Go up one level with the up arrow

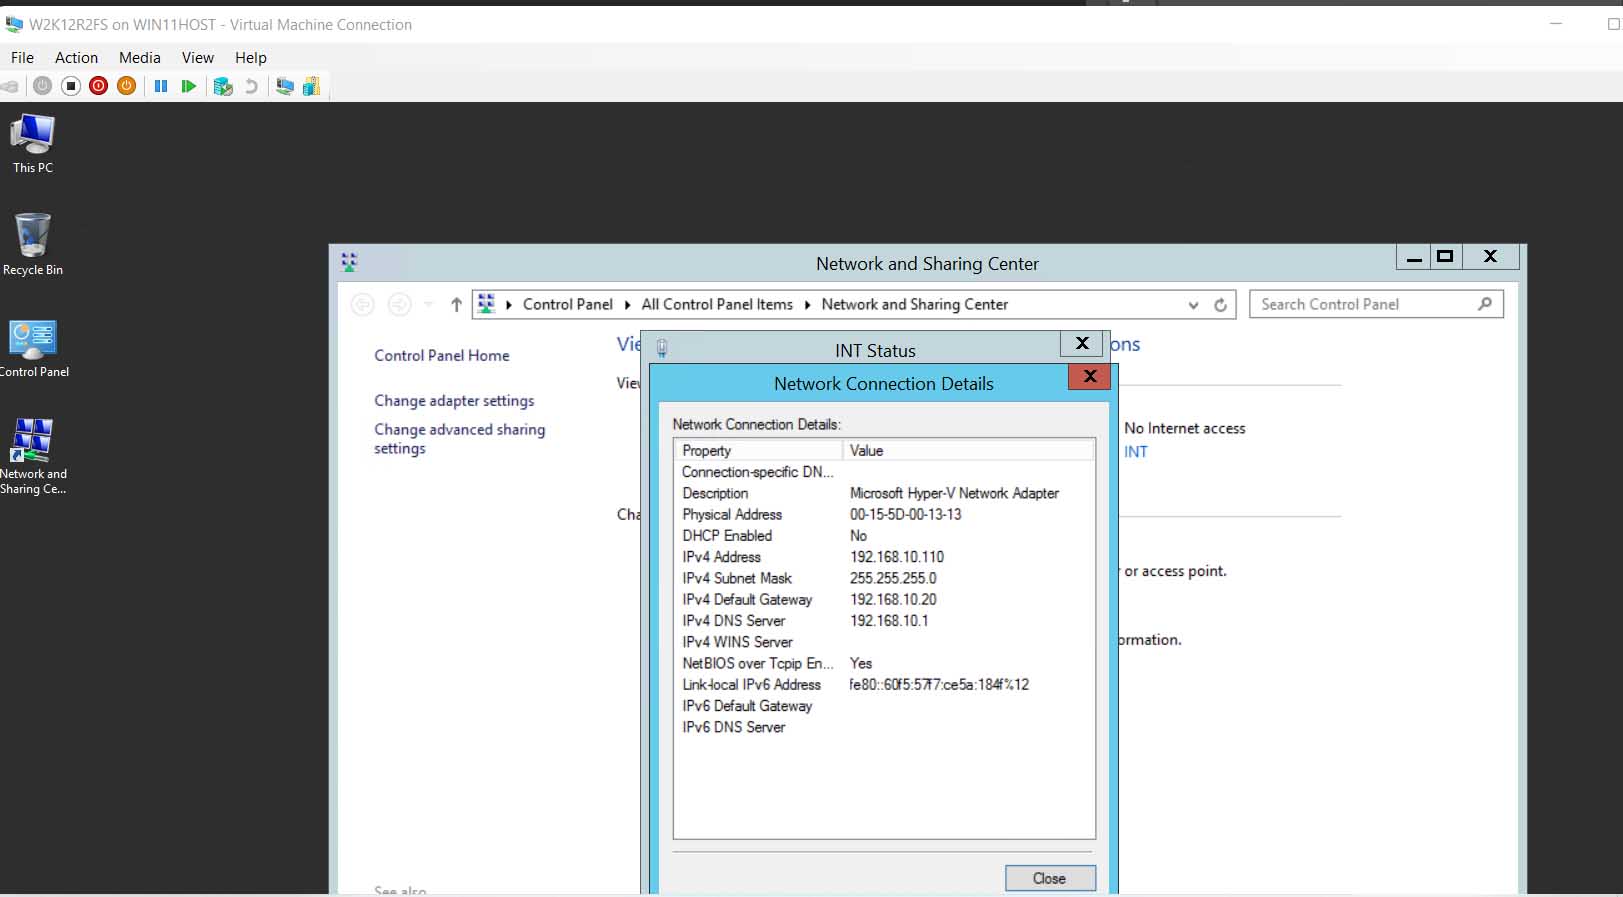(456, 304)
